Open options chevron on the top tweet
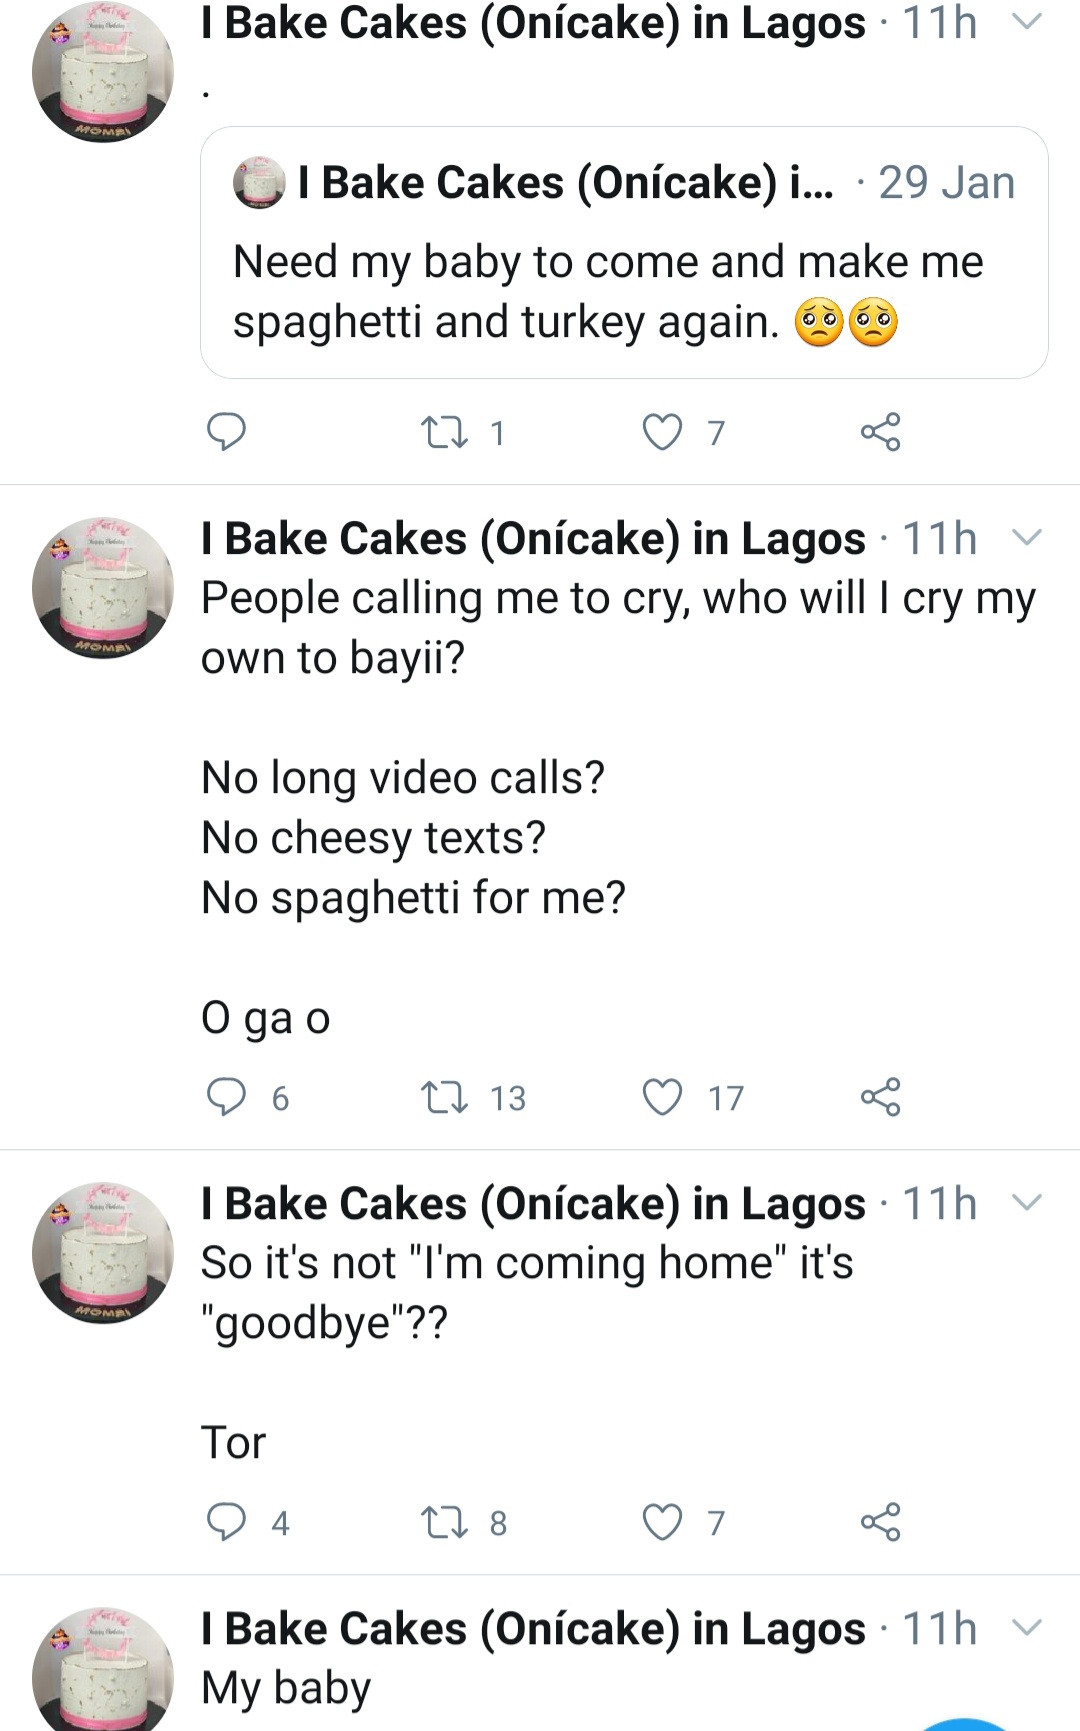Screen dimensions: 1080x1731 1027,22
